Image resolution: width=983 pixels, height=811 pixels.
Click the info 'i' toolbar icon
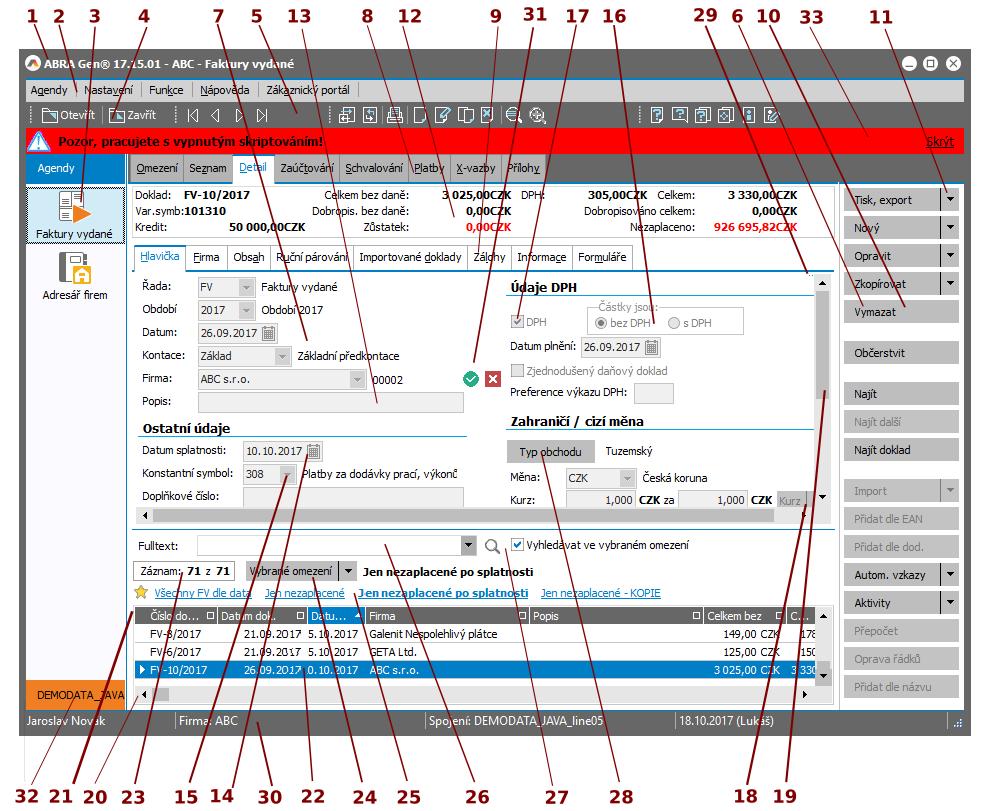(x=749, y=115)
